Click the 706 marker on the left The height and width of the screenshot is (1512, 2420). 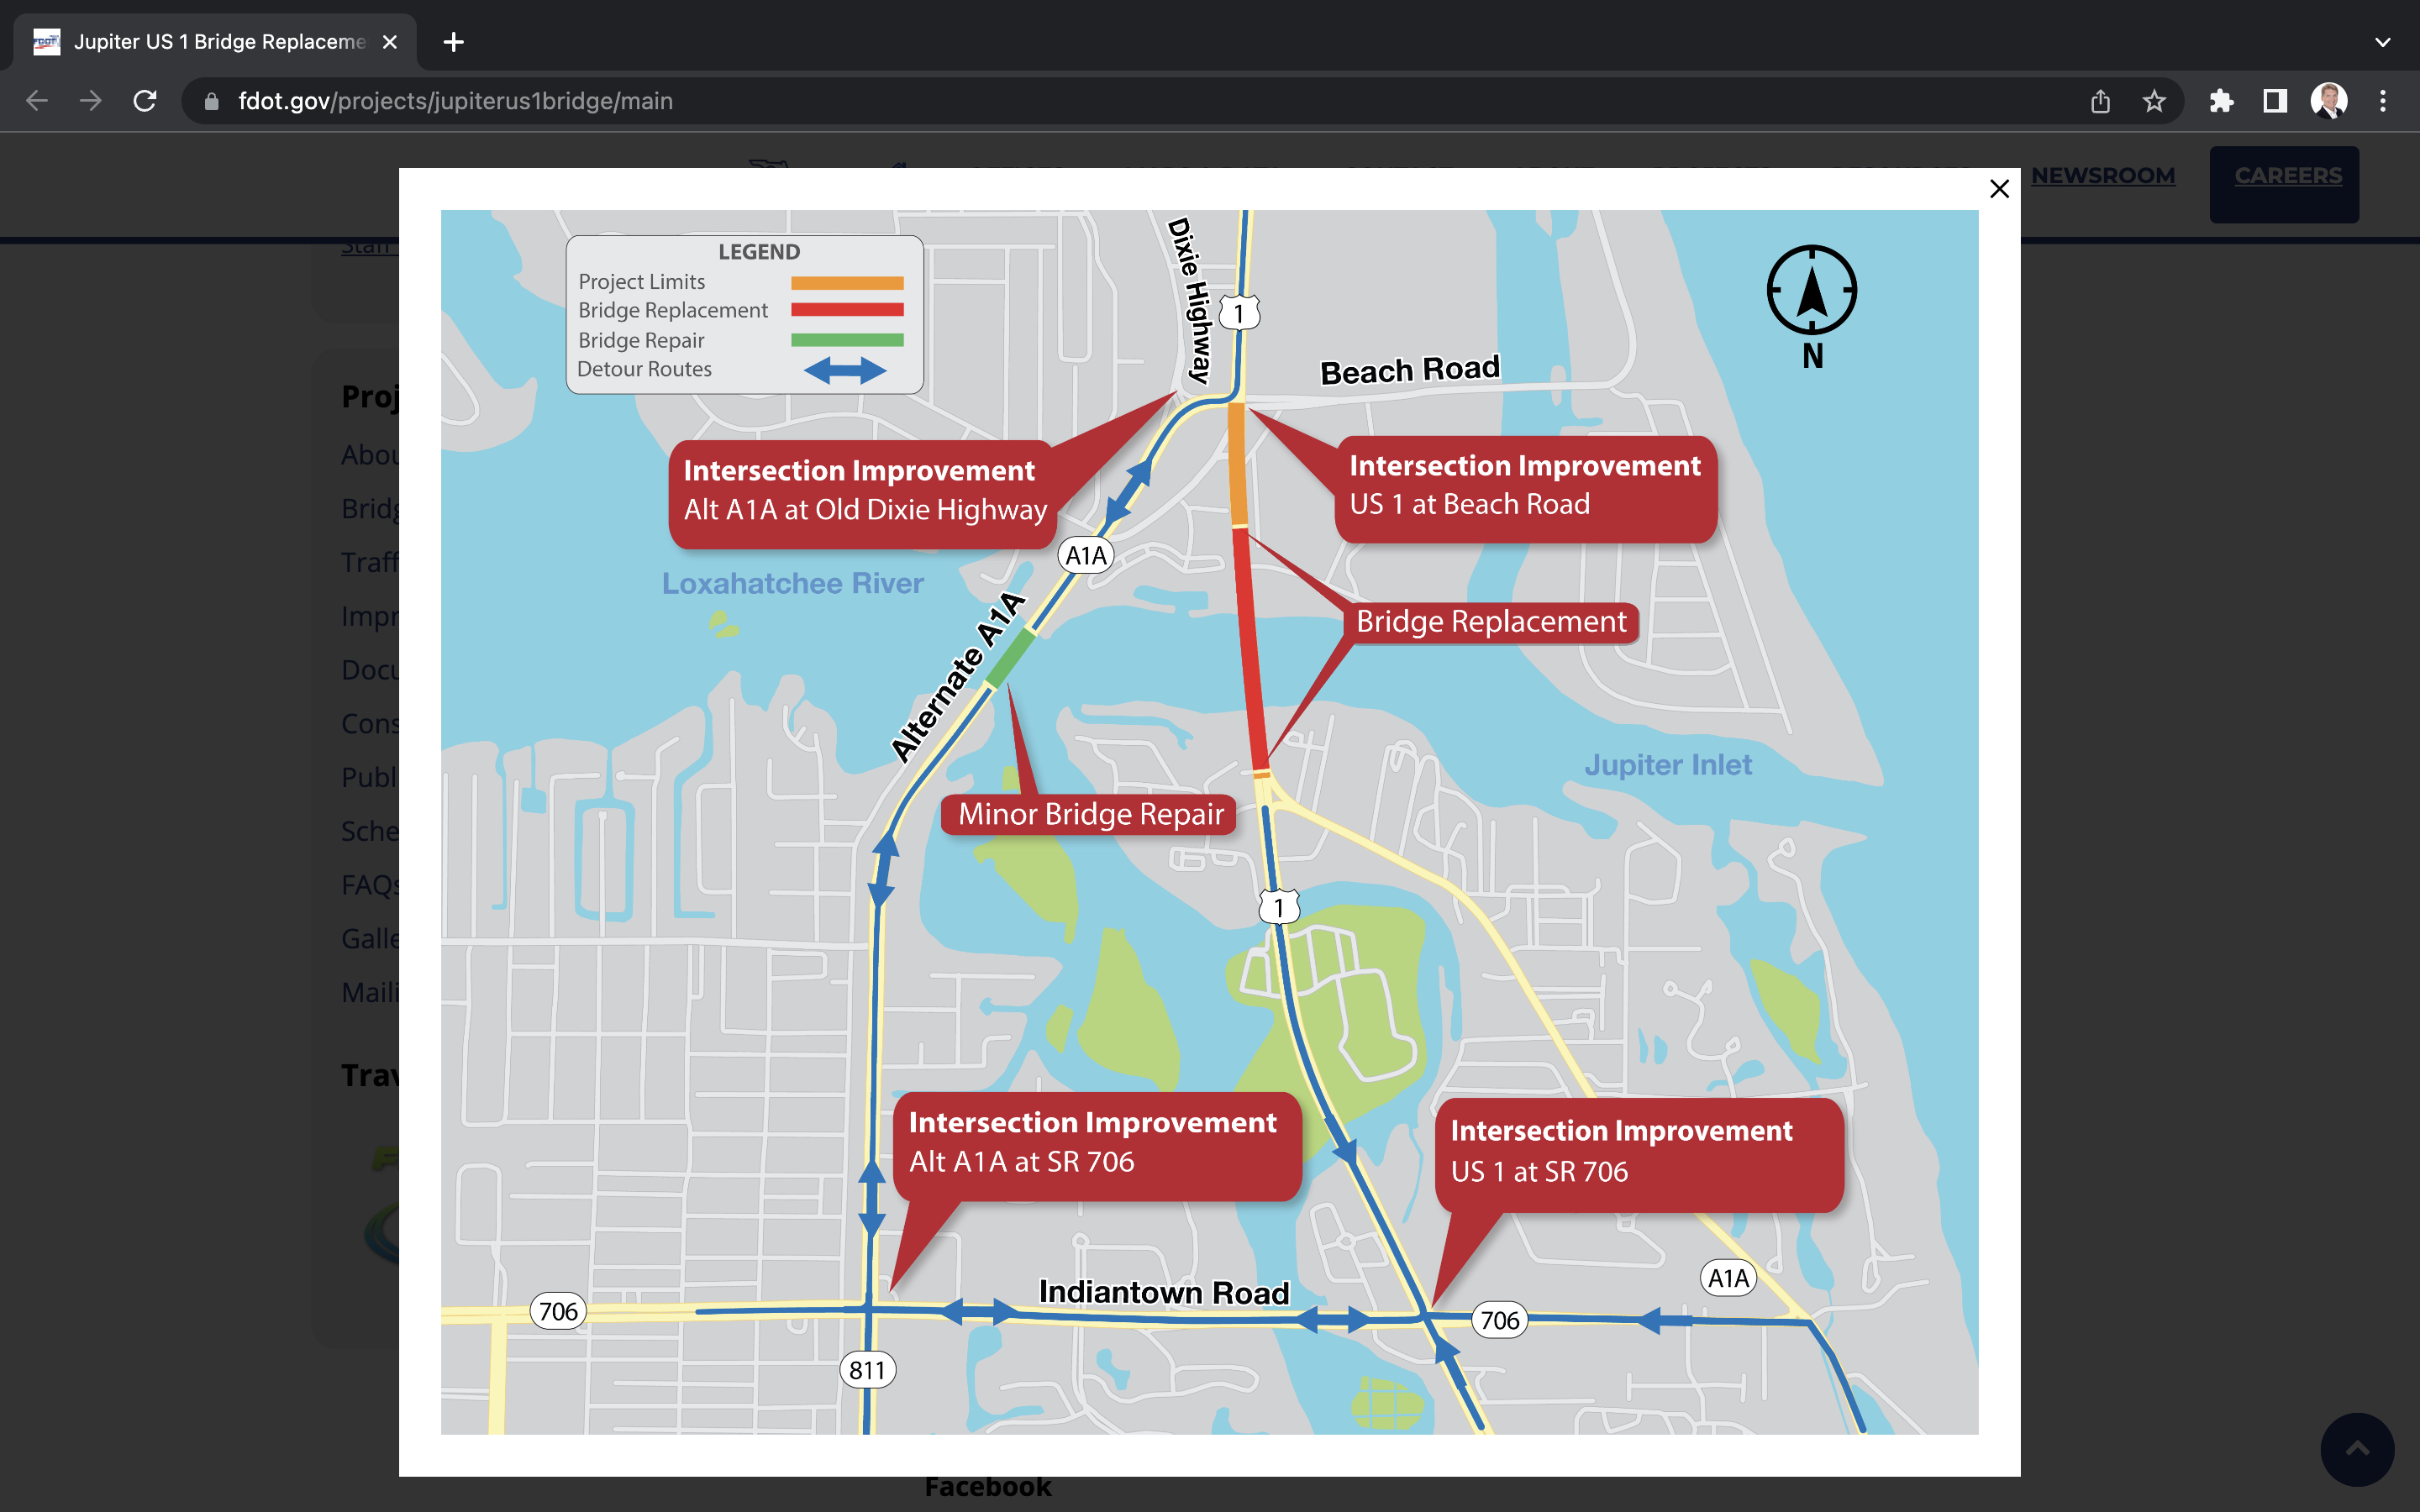click(557, 1311)
